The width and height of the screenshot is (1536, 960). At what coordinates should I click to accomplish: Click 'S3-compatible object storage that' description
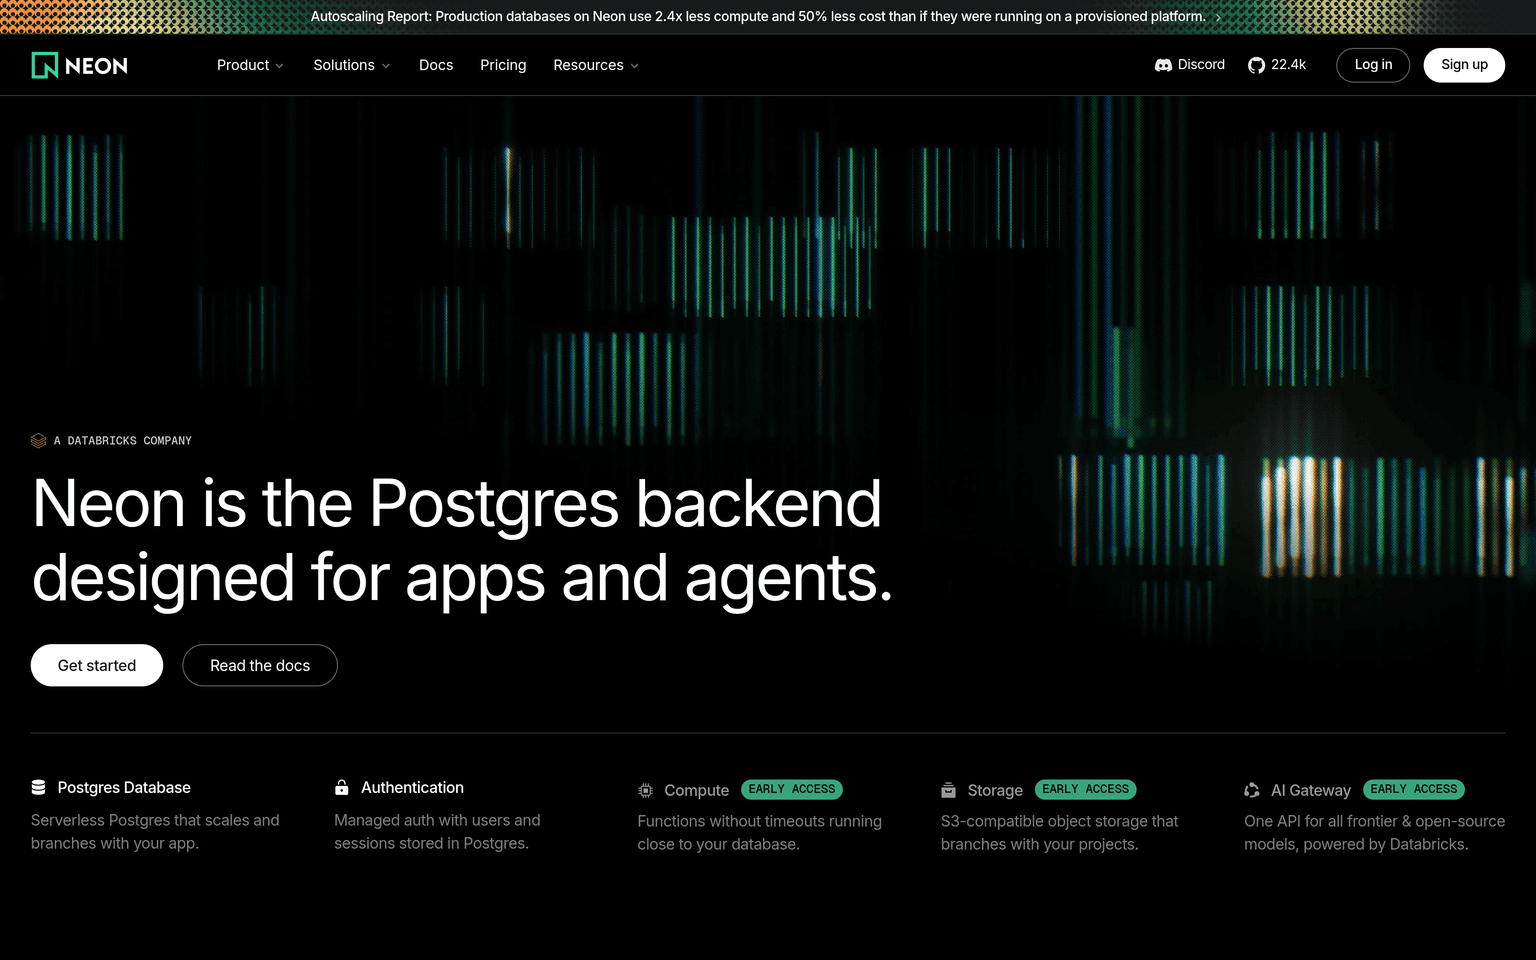[x=1060, y=821]
